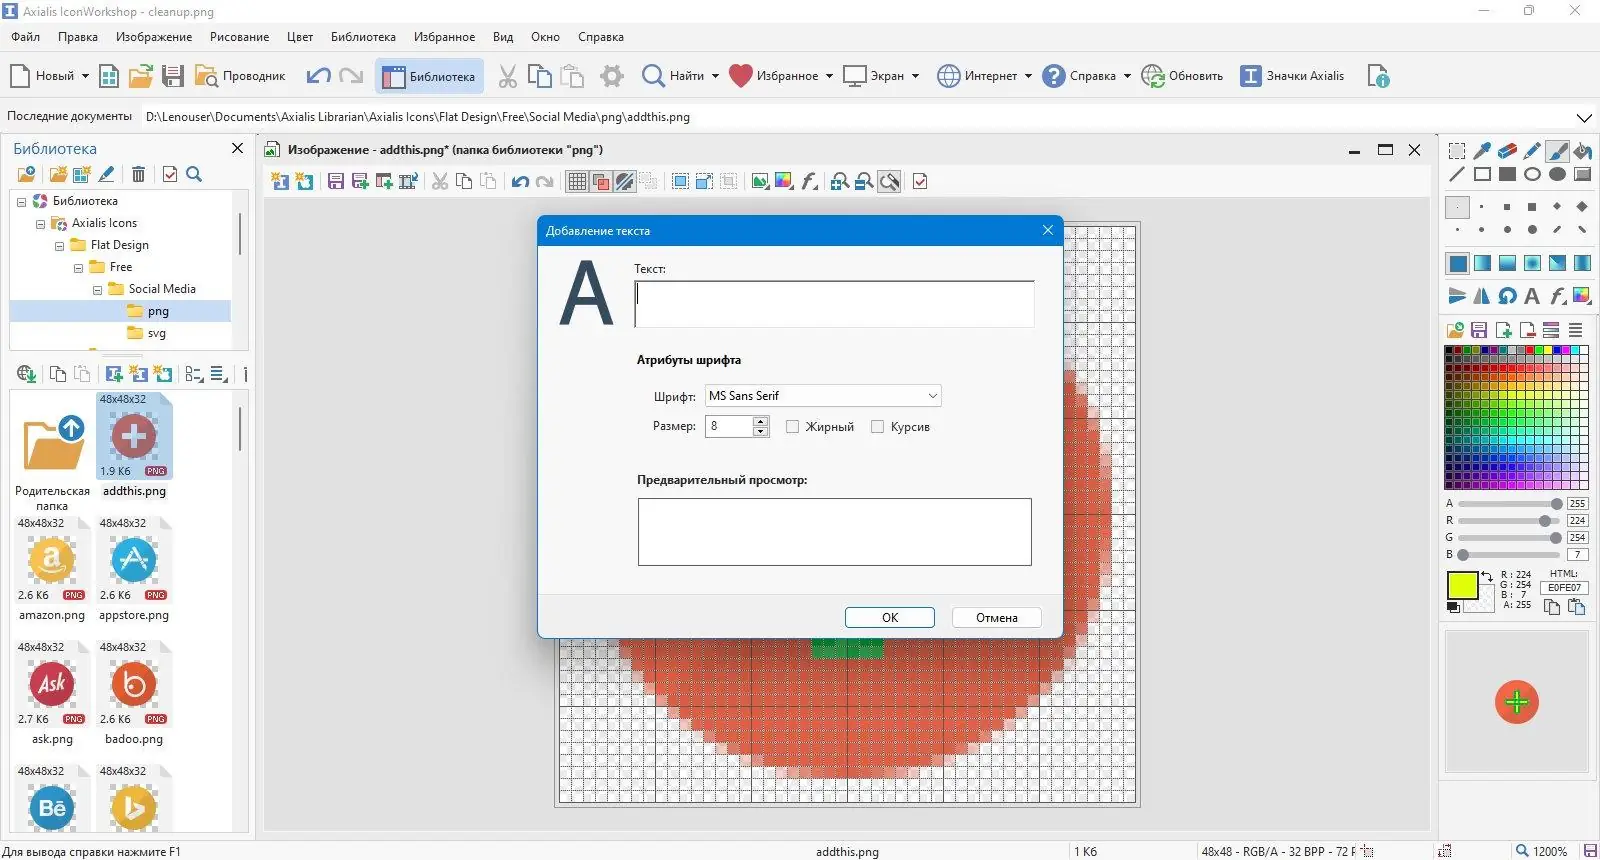Screen dimensions: 1600x860
Task: Select the amazon.png thumbnail
Action: 52,571
